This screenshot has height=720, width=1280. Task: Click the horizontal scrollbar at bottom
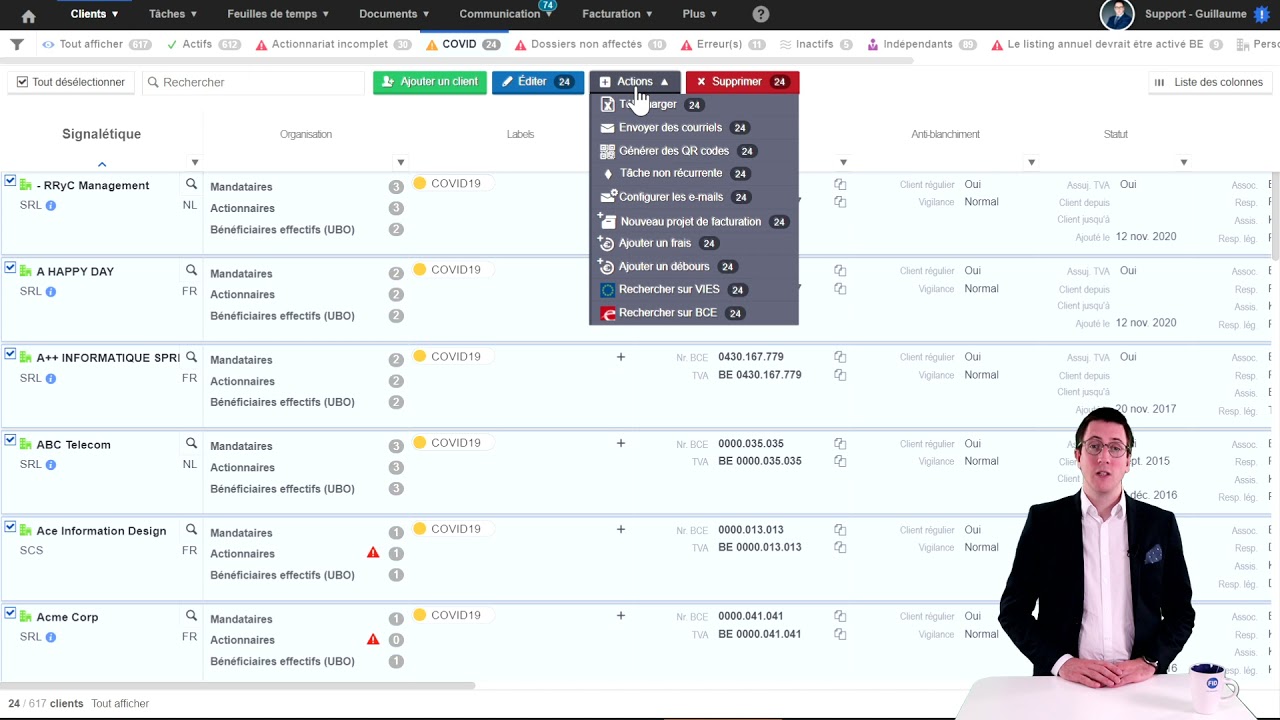(237, 686)
